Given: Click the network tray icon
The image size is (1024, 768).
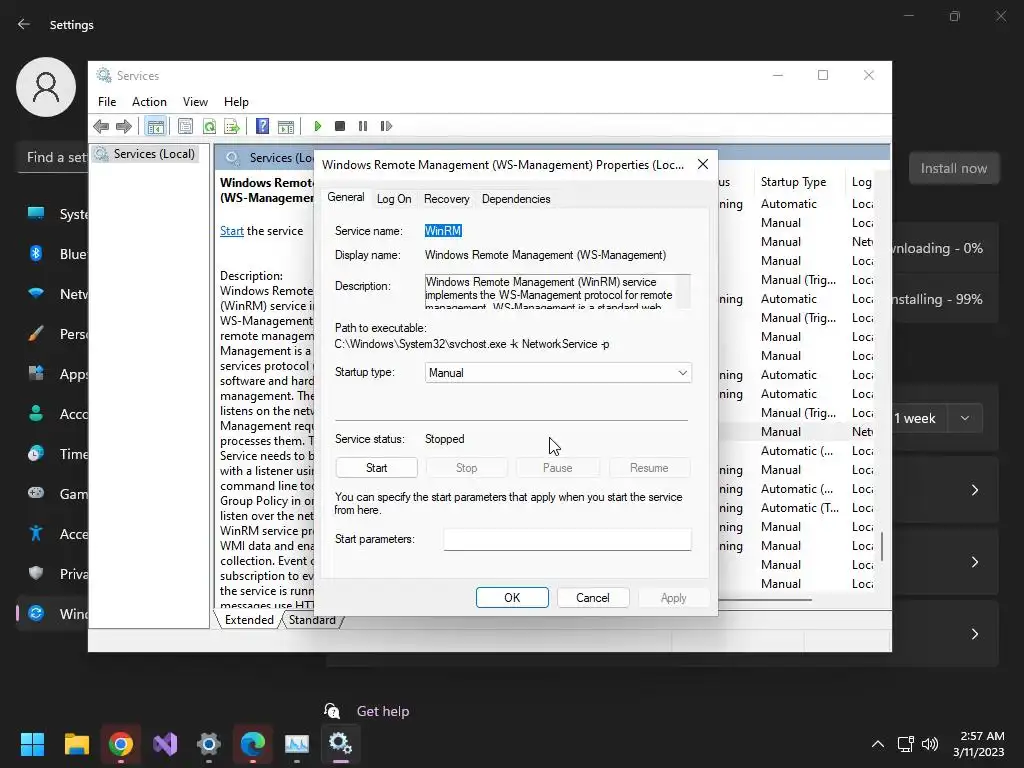Looking at the screenshot, I should click(905, 744).
